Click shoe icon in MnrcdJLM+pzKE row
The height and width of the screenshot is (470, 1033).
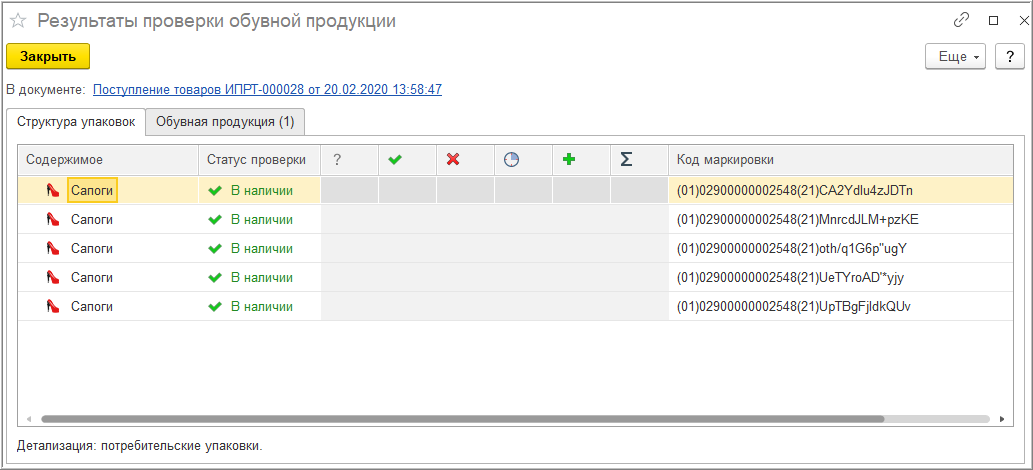[53, 220]
